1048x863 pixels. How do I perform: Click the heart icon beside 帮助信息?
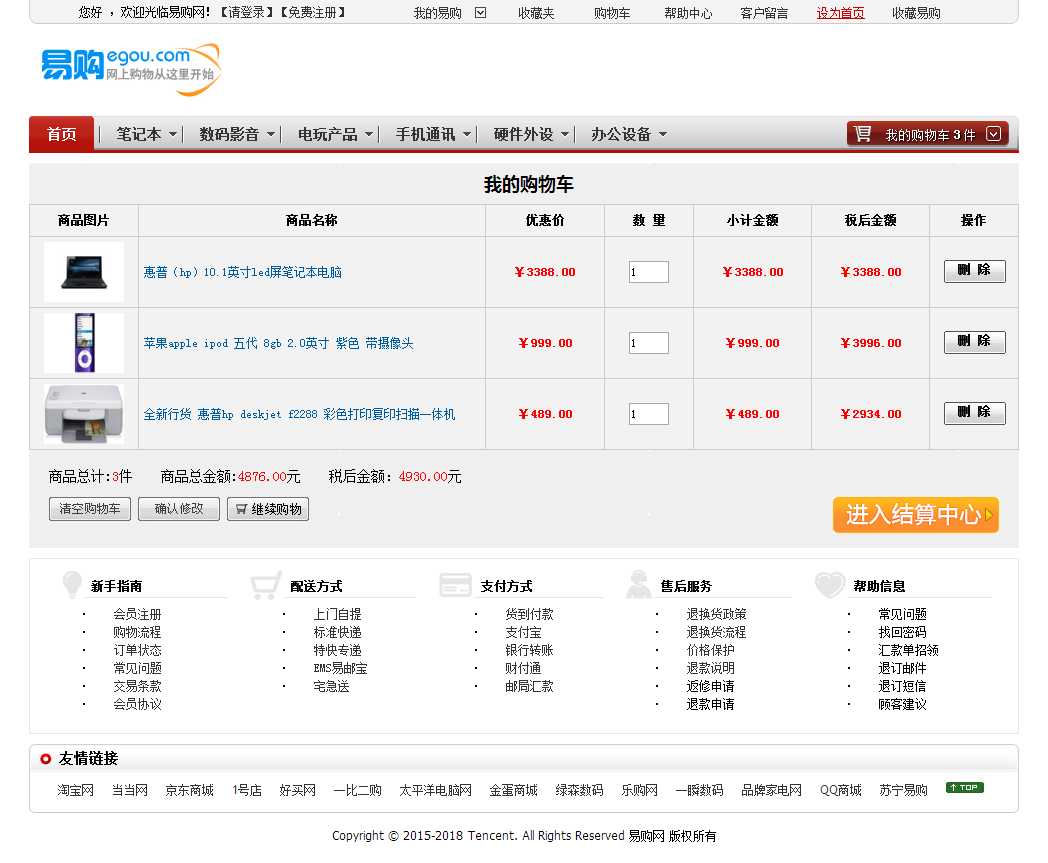pyautogui.click(x=829, y=585)
